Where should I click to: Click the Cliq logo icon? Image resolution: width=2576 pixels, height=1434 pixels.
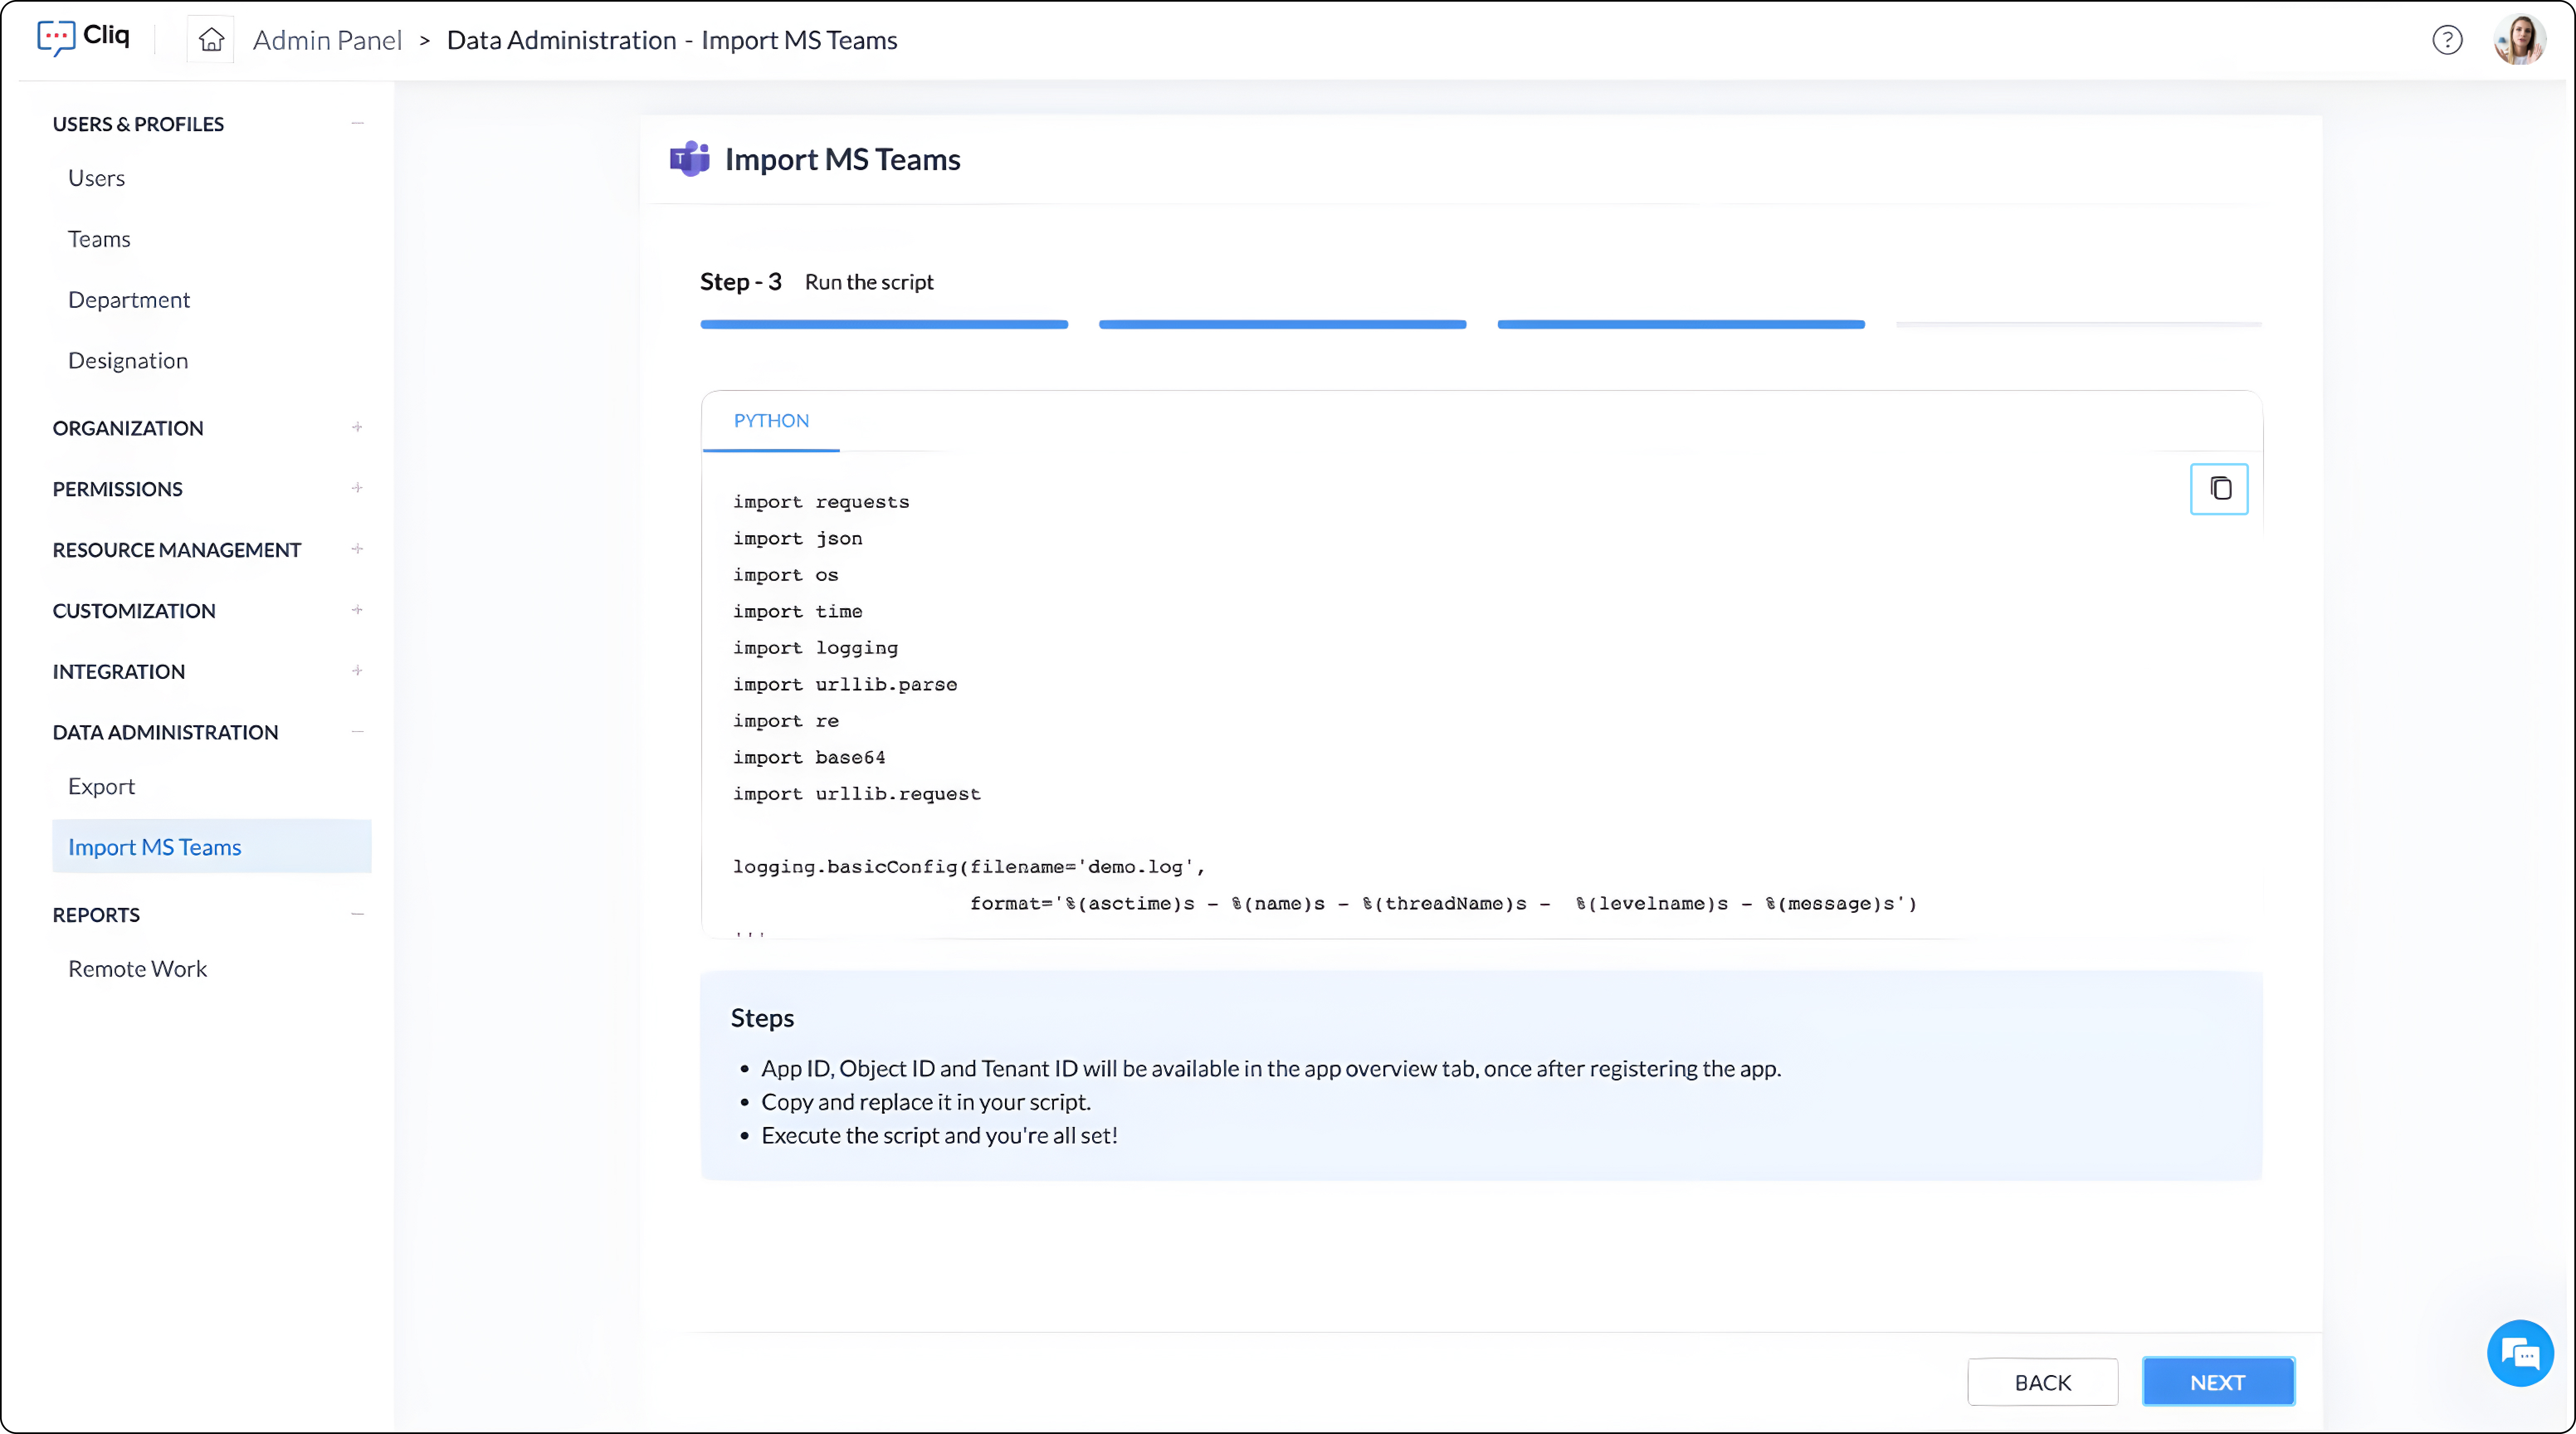(x=55, y=38)
